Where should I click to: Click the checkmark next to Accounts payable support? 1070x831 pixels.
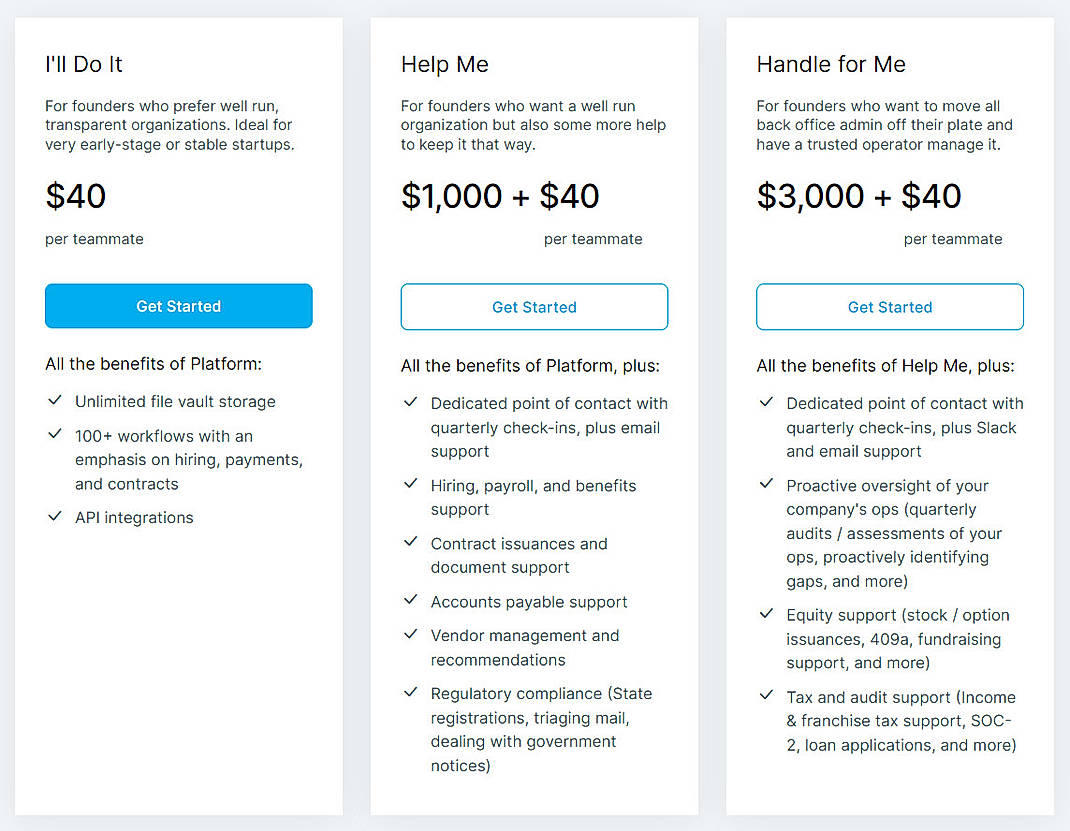tap(411, 600)
